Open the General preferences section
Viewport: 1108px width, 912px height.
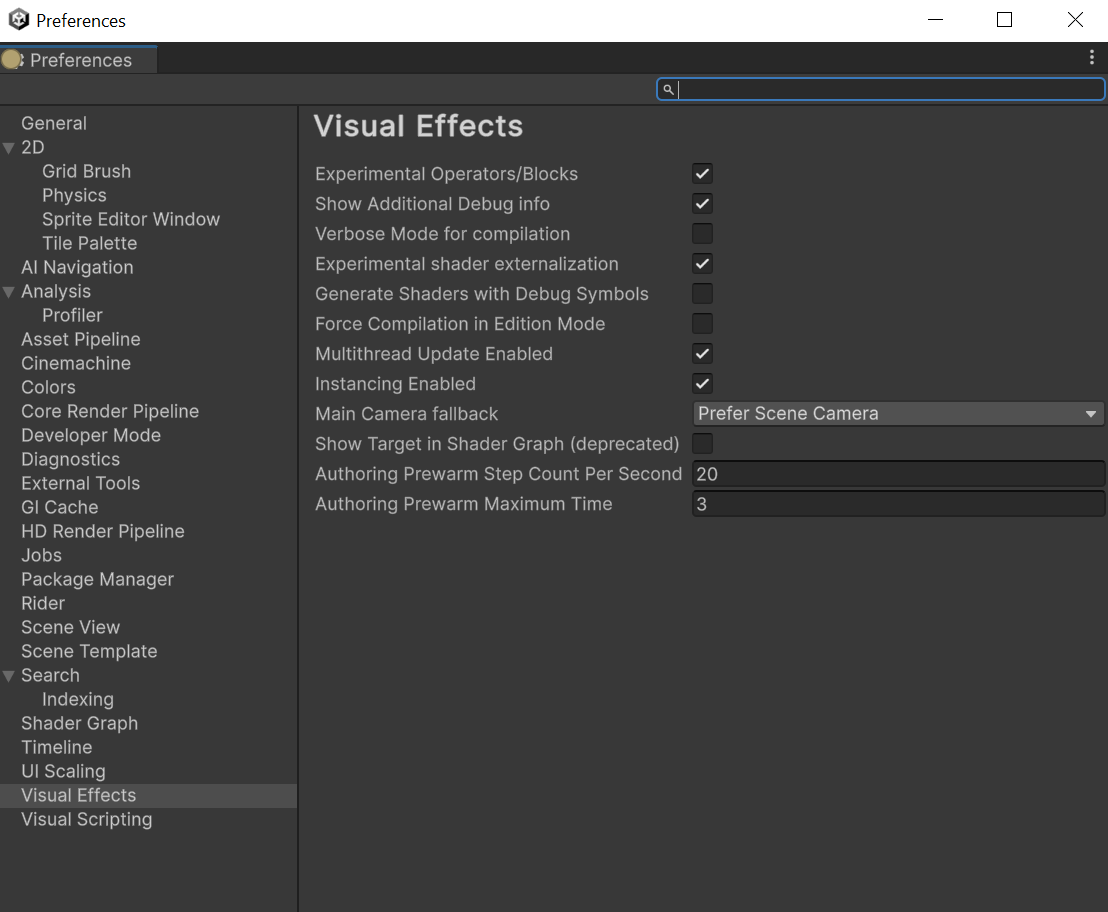[54, 124]
